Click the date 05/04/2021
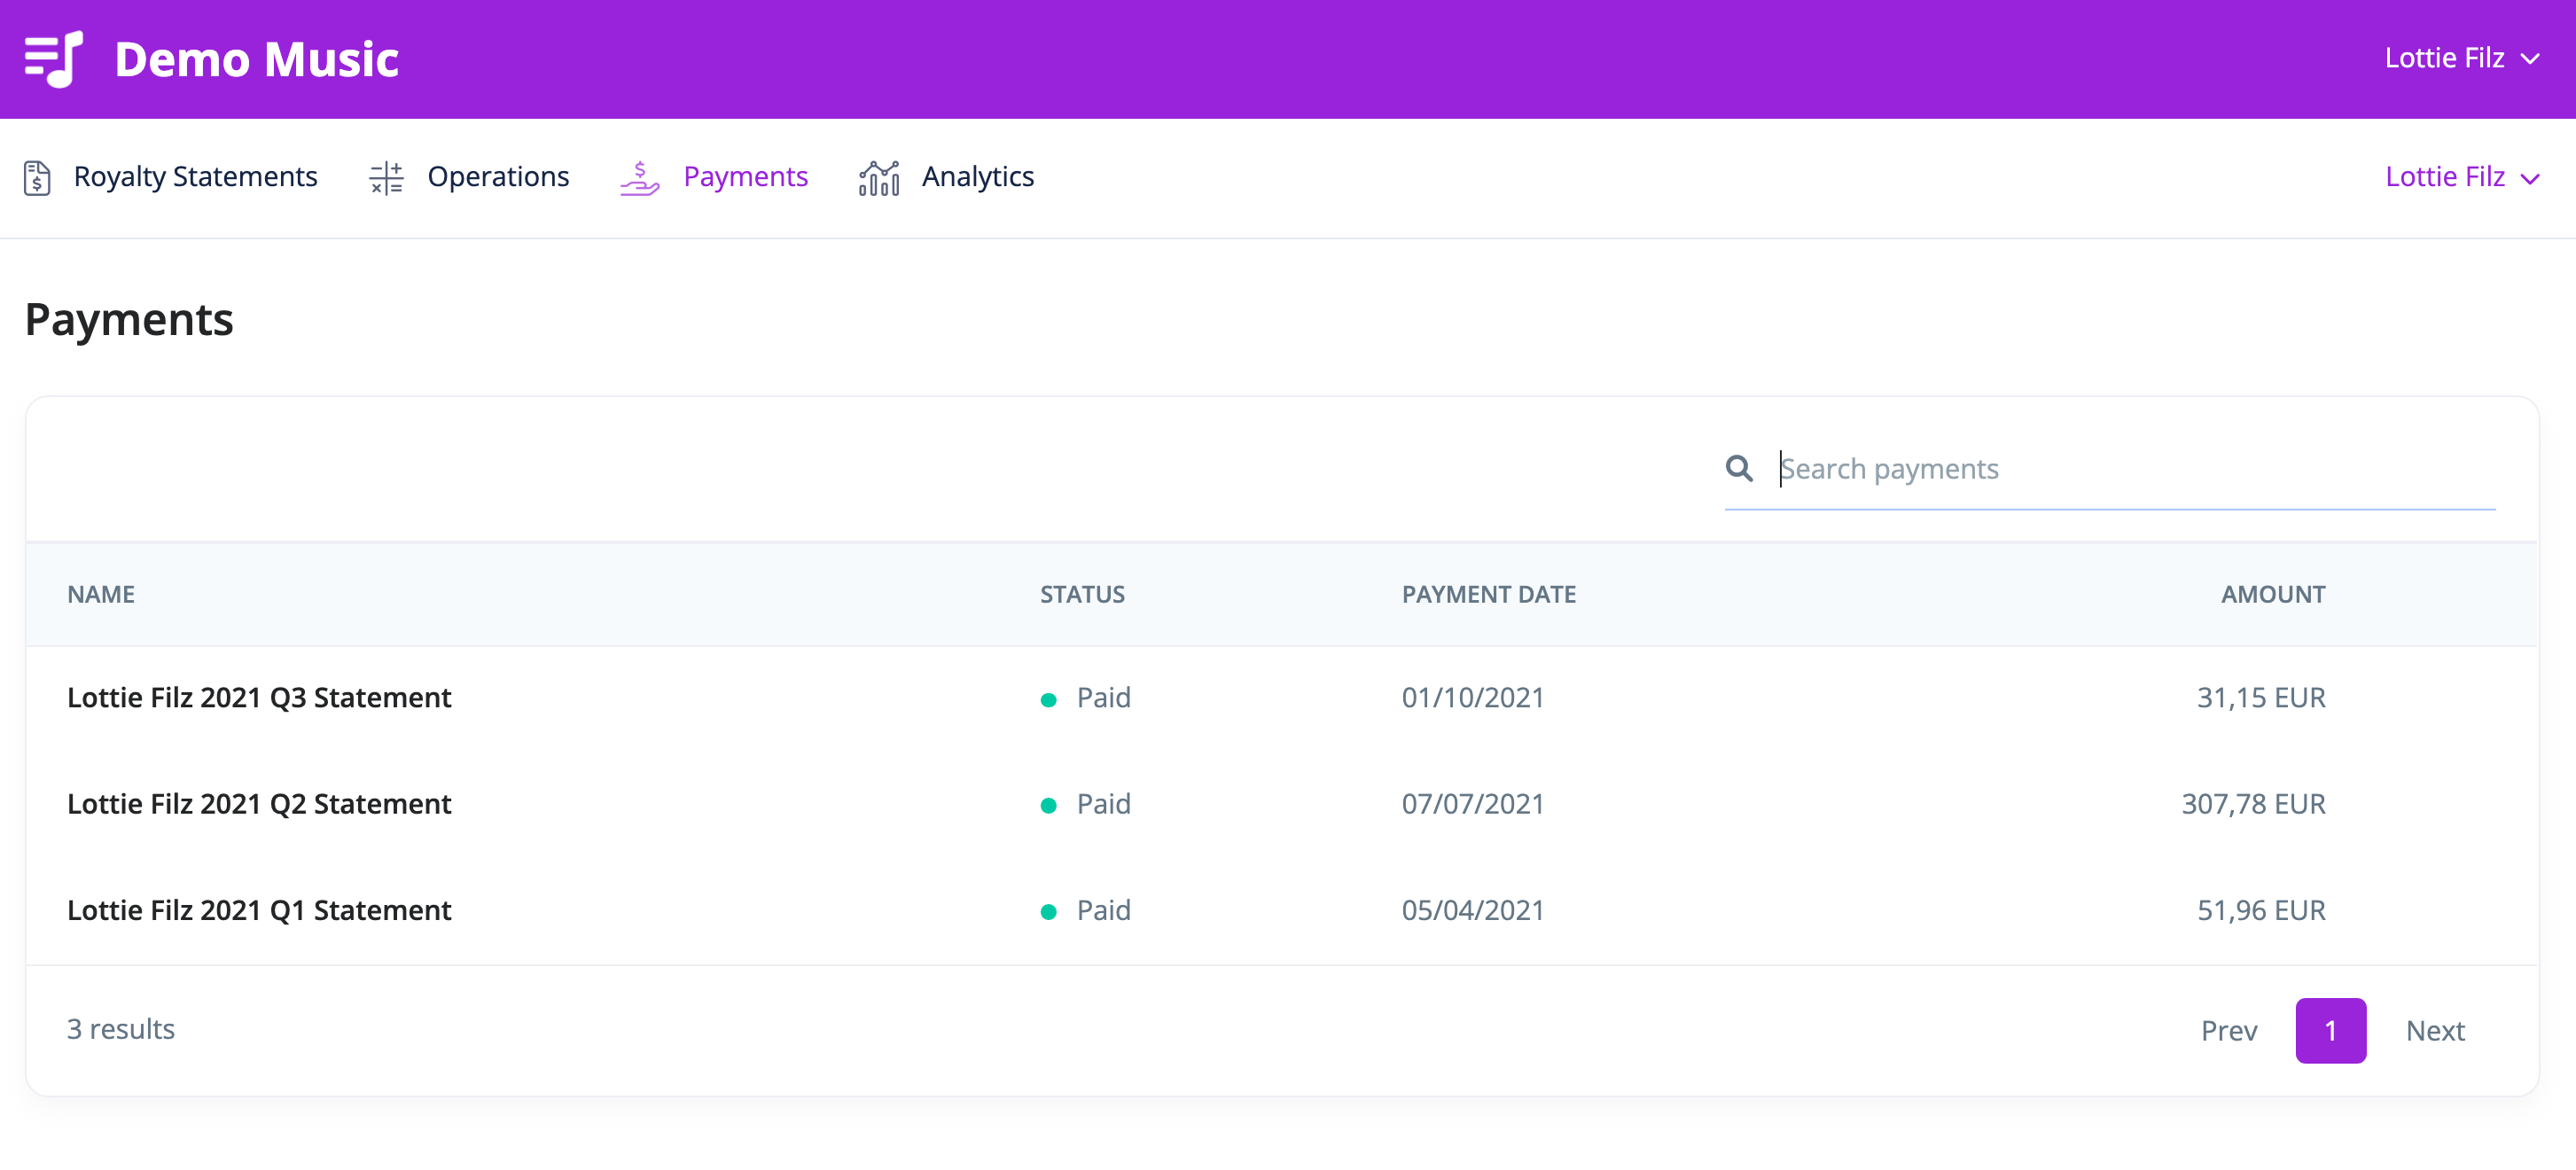Screen dimensions: 2576x1170 (1472, 909)
